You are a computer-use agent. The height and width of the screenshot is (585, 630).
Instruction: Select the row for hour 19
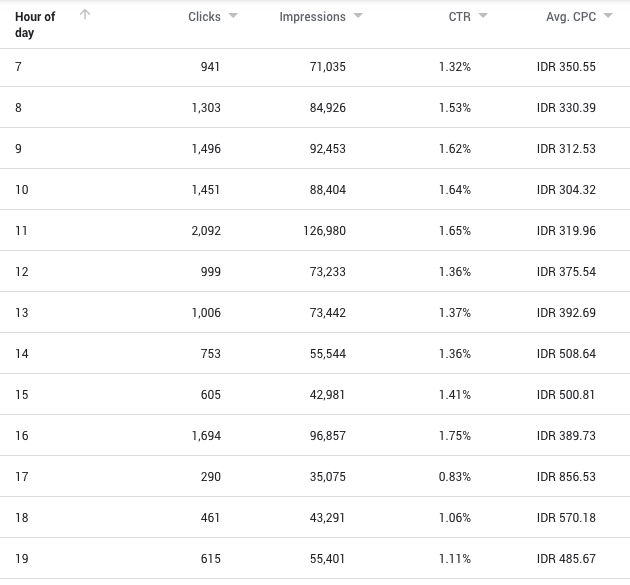[x=315, y=559]
